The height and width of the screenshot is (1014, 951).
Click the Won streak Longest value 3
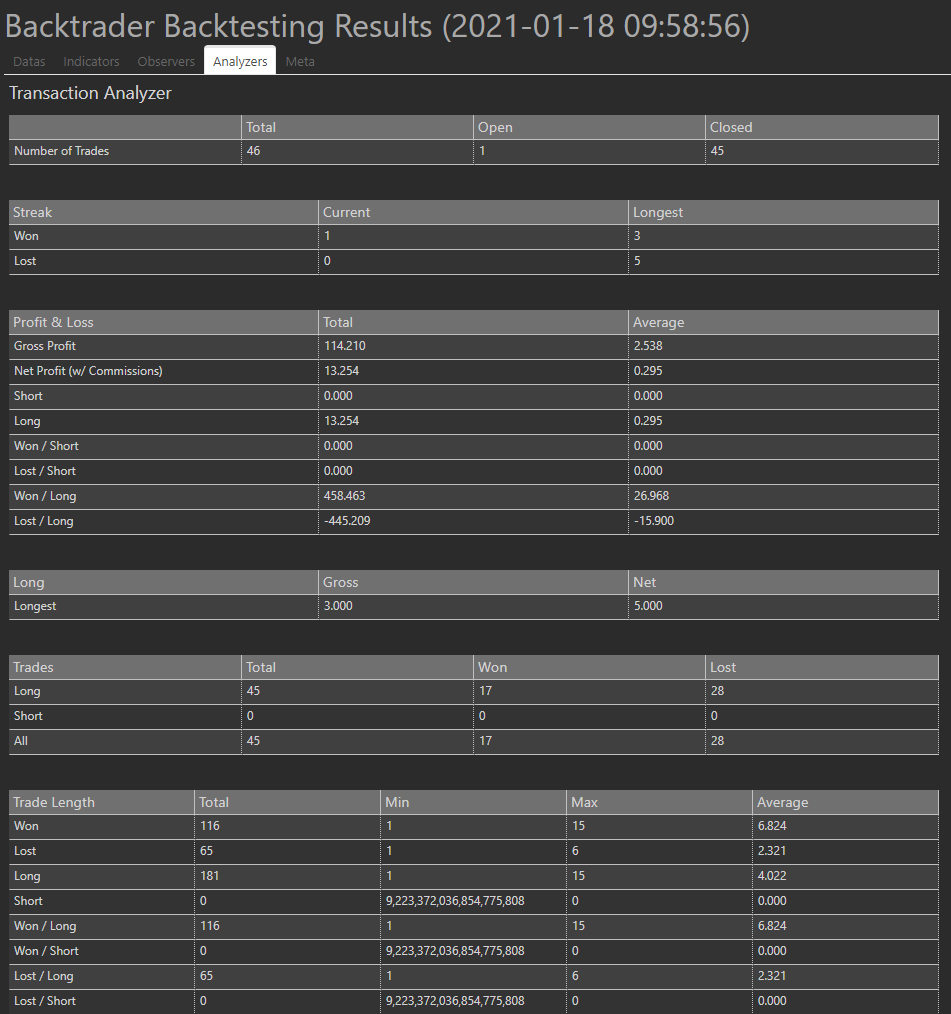tap(637, 236)
